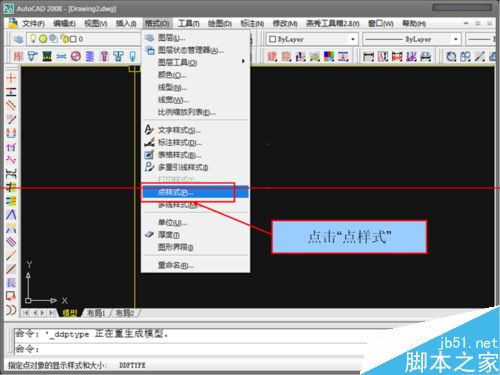Click the circular arrow toolbar icon

click(451, 56)
